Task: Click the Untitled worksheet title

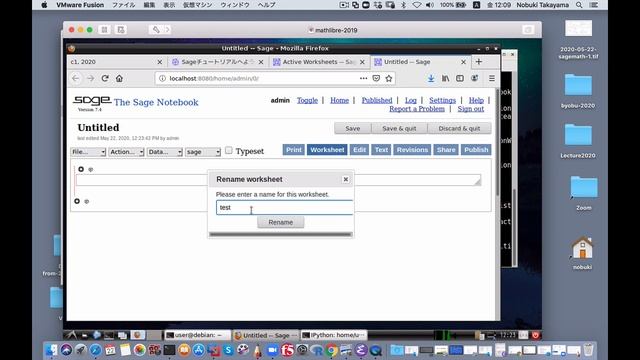Action: pyautogui.click(x=98, y=127)
